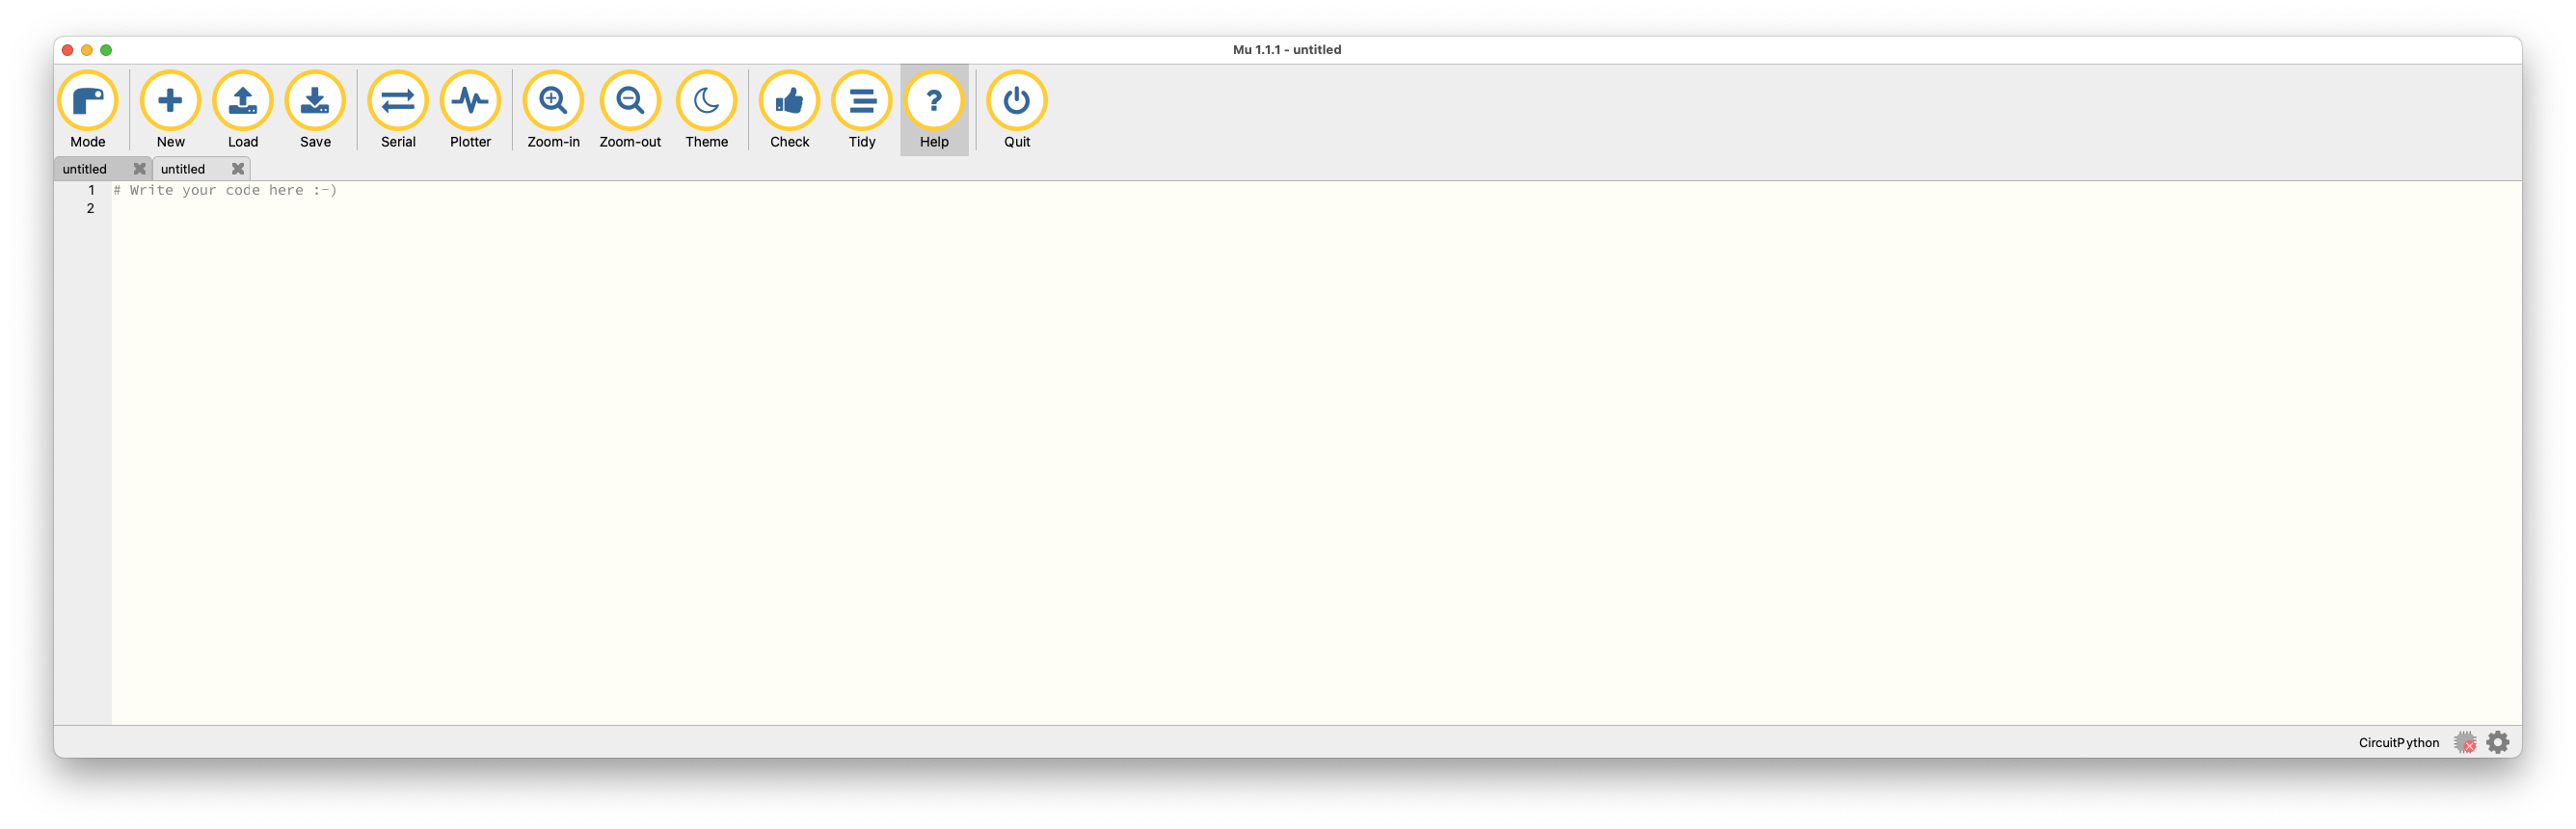Viewport: 2576px width, 829px height.
Task: Open Mu administration gear settings
Action: coord(2498,742)
